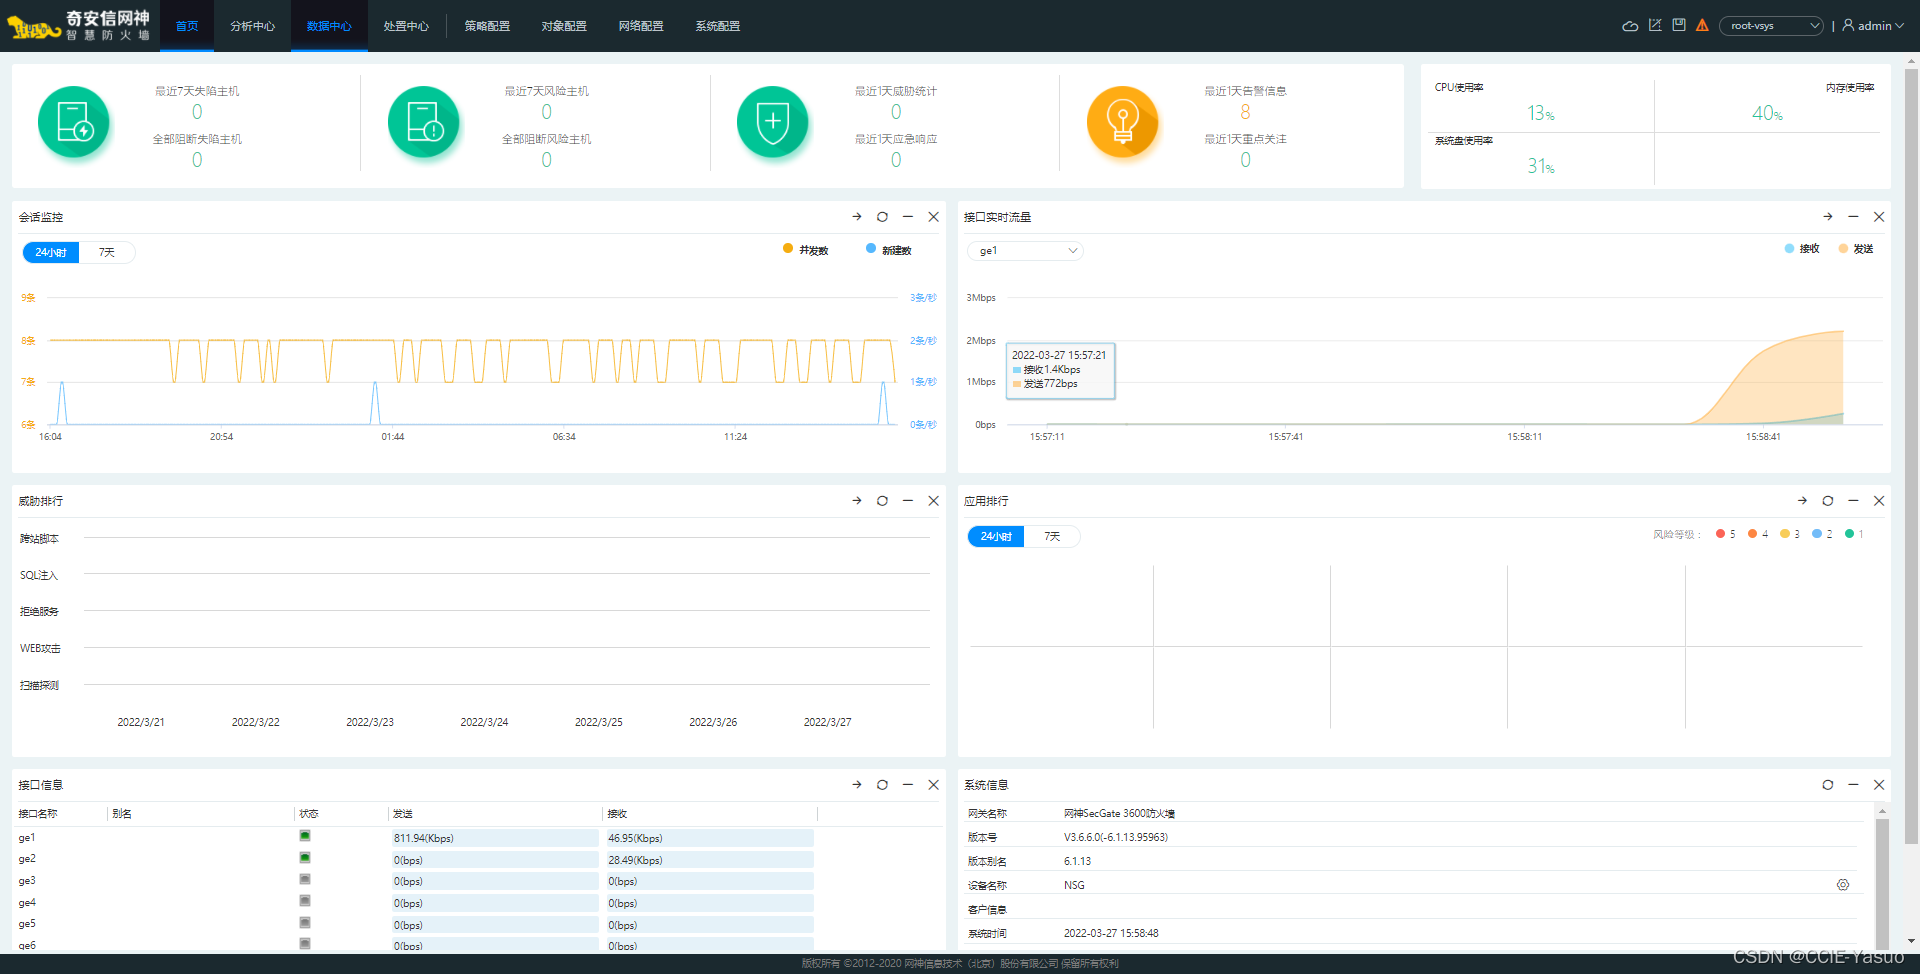Open the 系统配置 menu
The width and height of the screenshot is (1920, 974).
point(718,26)
